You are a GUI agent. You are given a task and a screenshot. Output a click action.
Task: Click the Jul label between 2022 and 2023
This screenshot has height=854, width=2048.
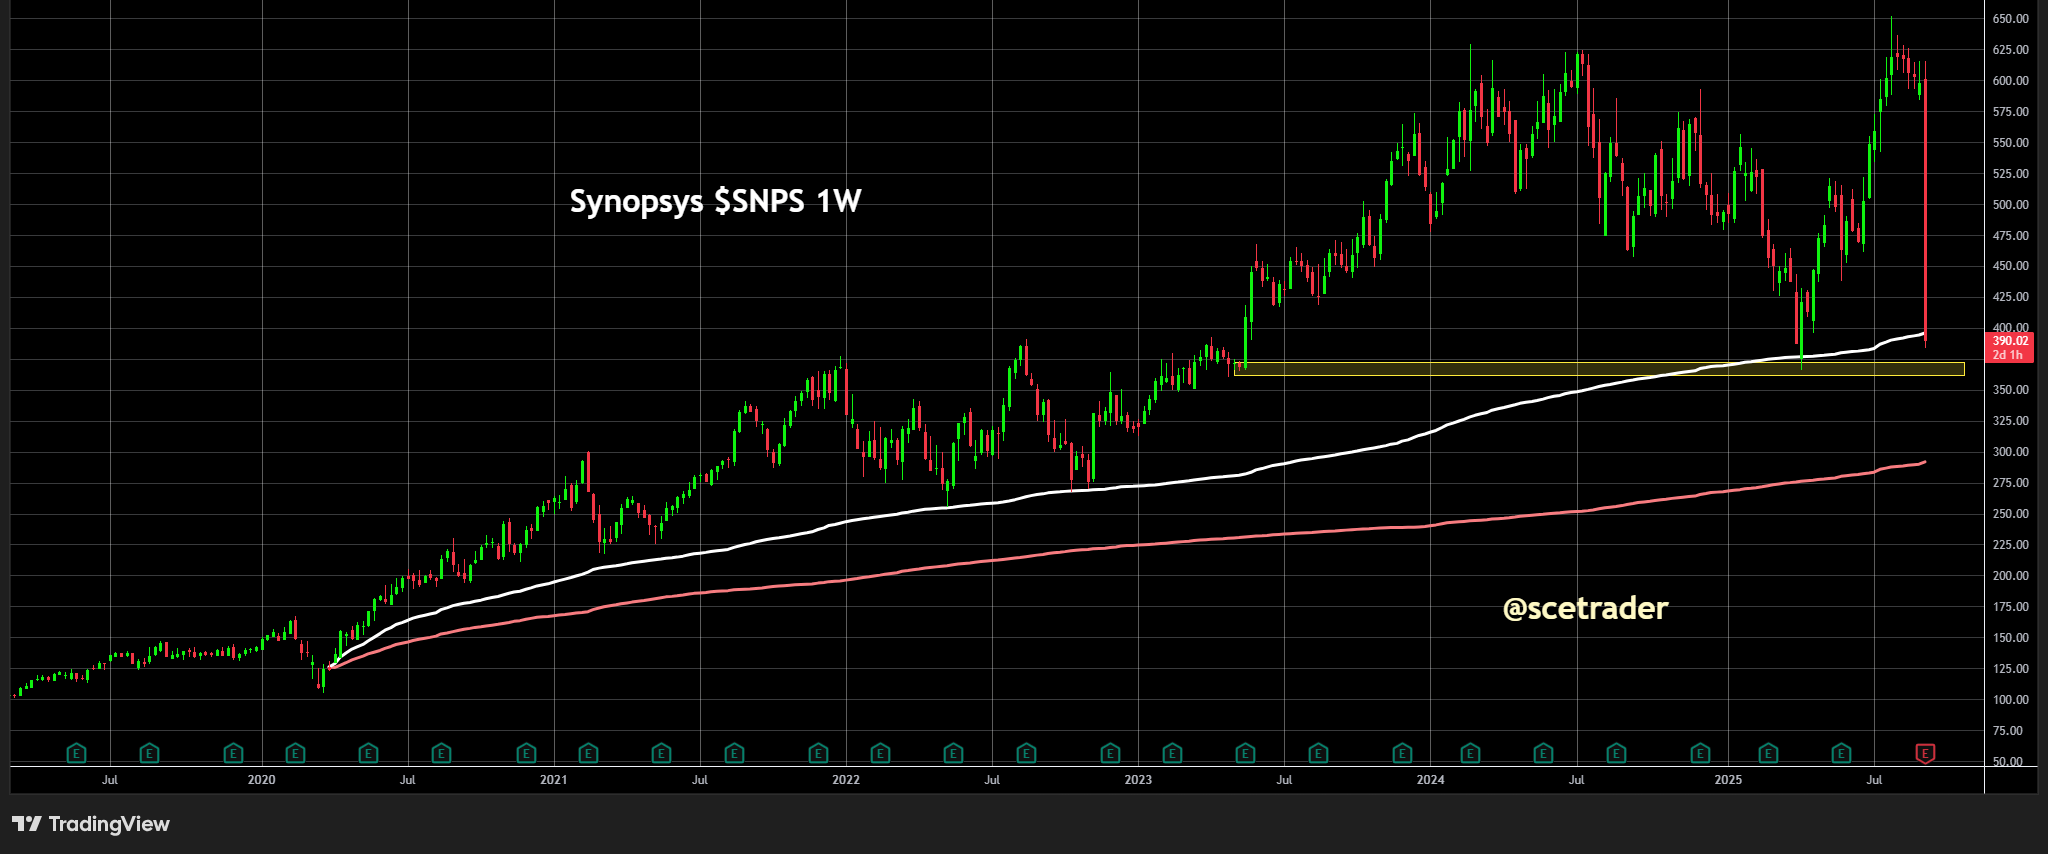click(992, 780)
